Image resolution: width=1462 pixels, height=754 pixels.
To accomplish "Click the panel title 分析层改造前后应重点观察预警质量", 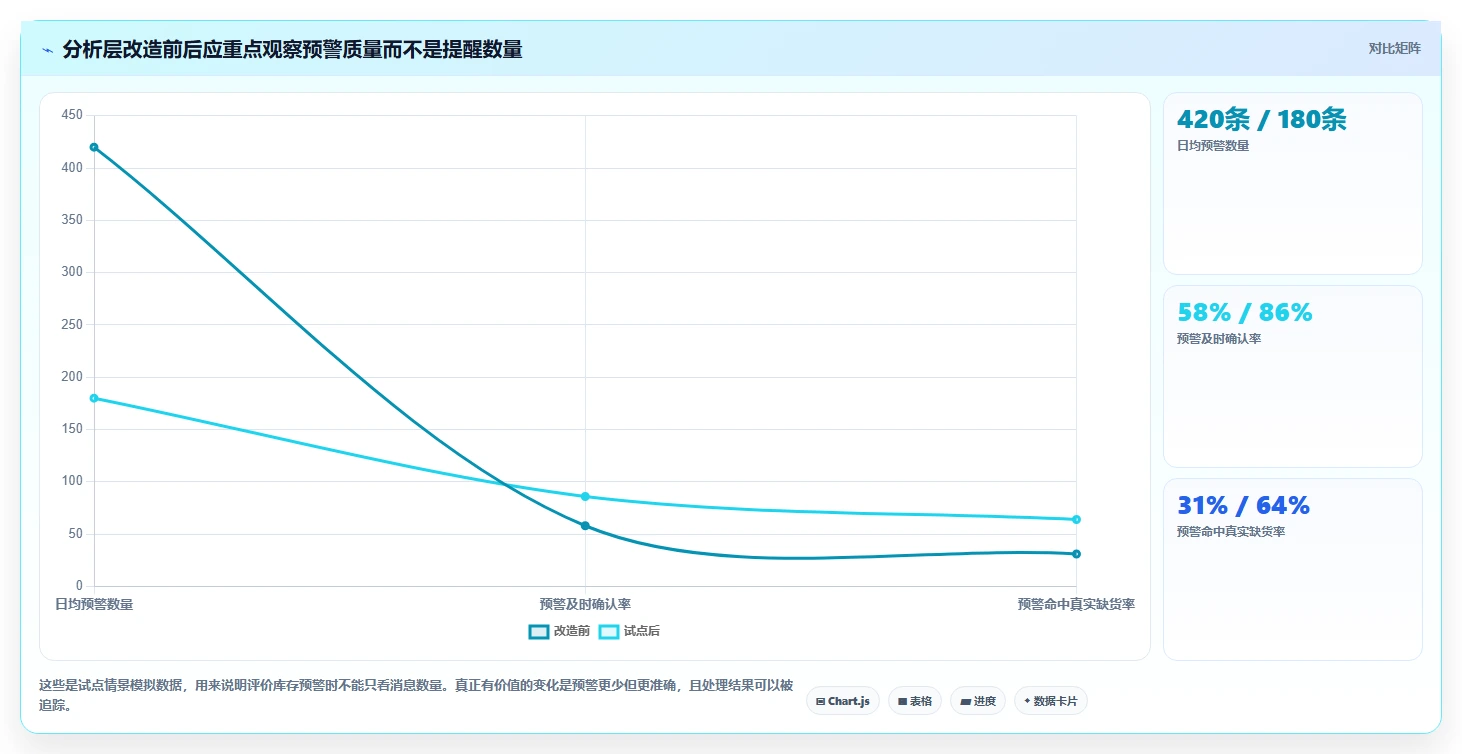I will pos(292,49).
